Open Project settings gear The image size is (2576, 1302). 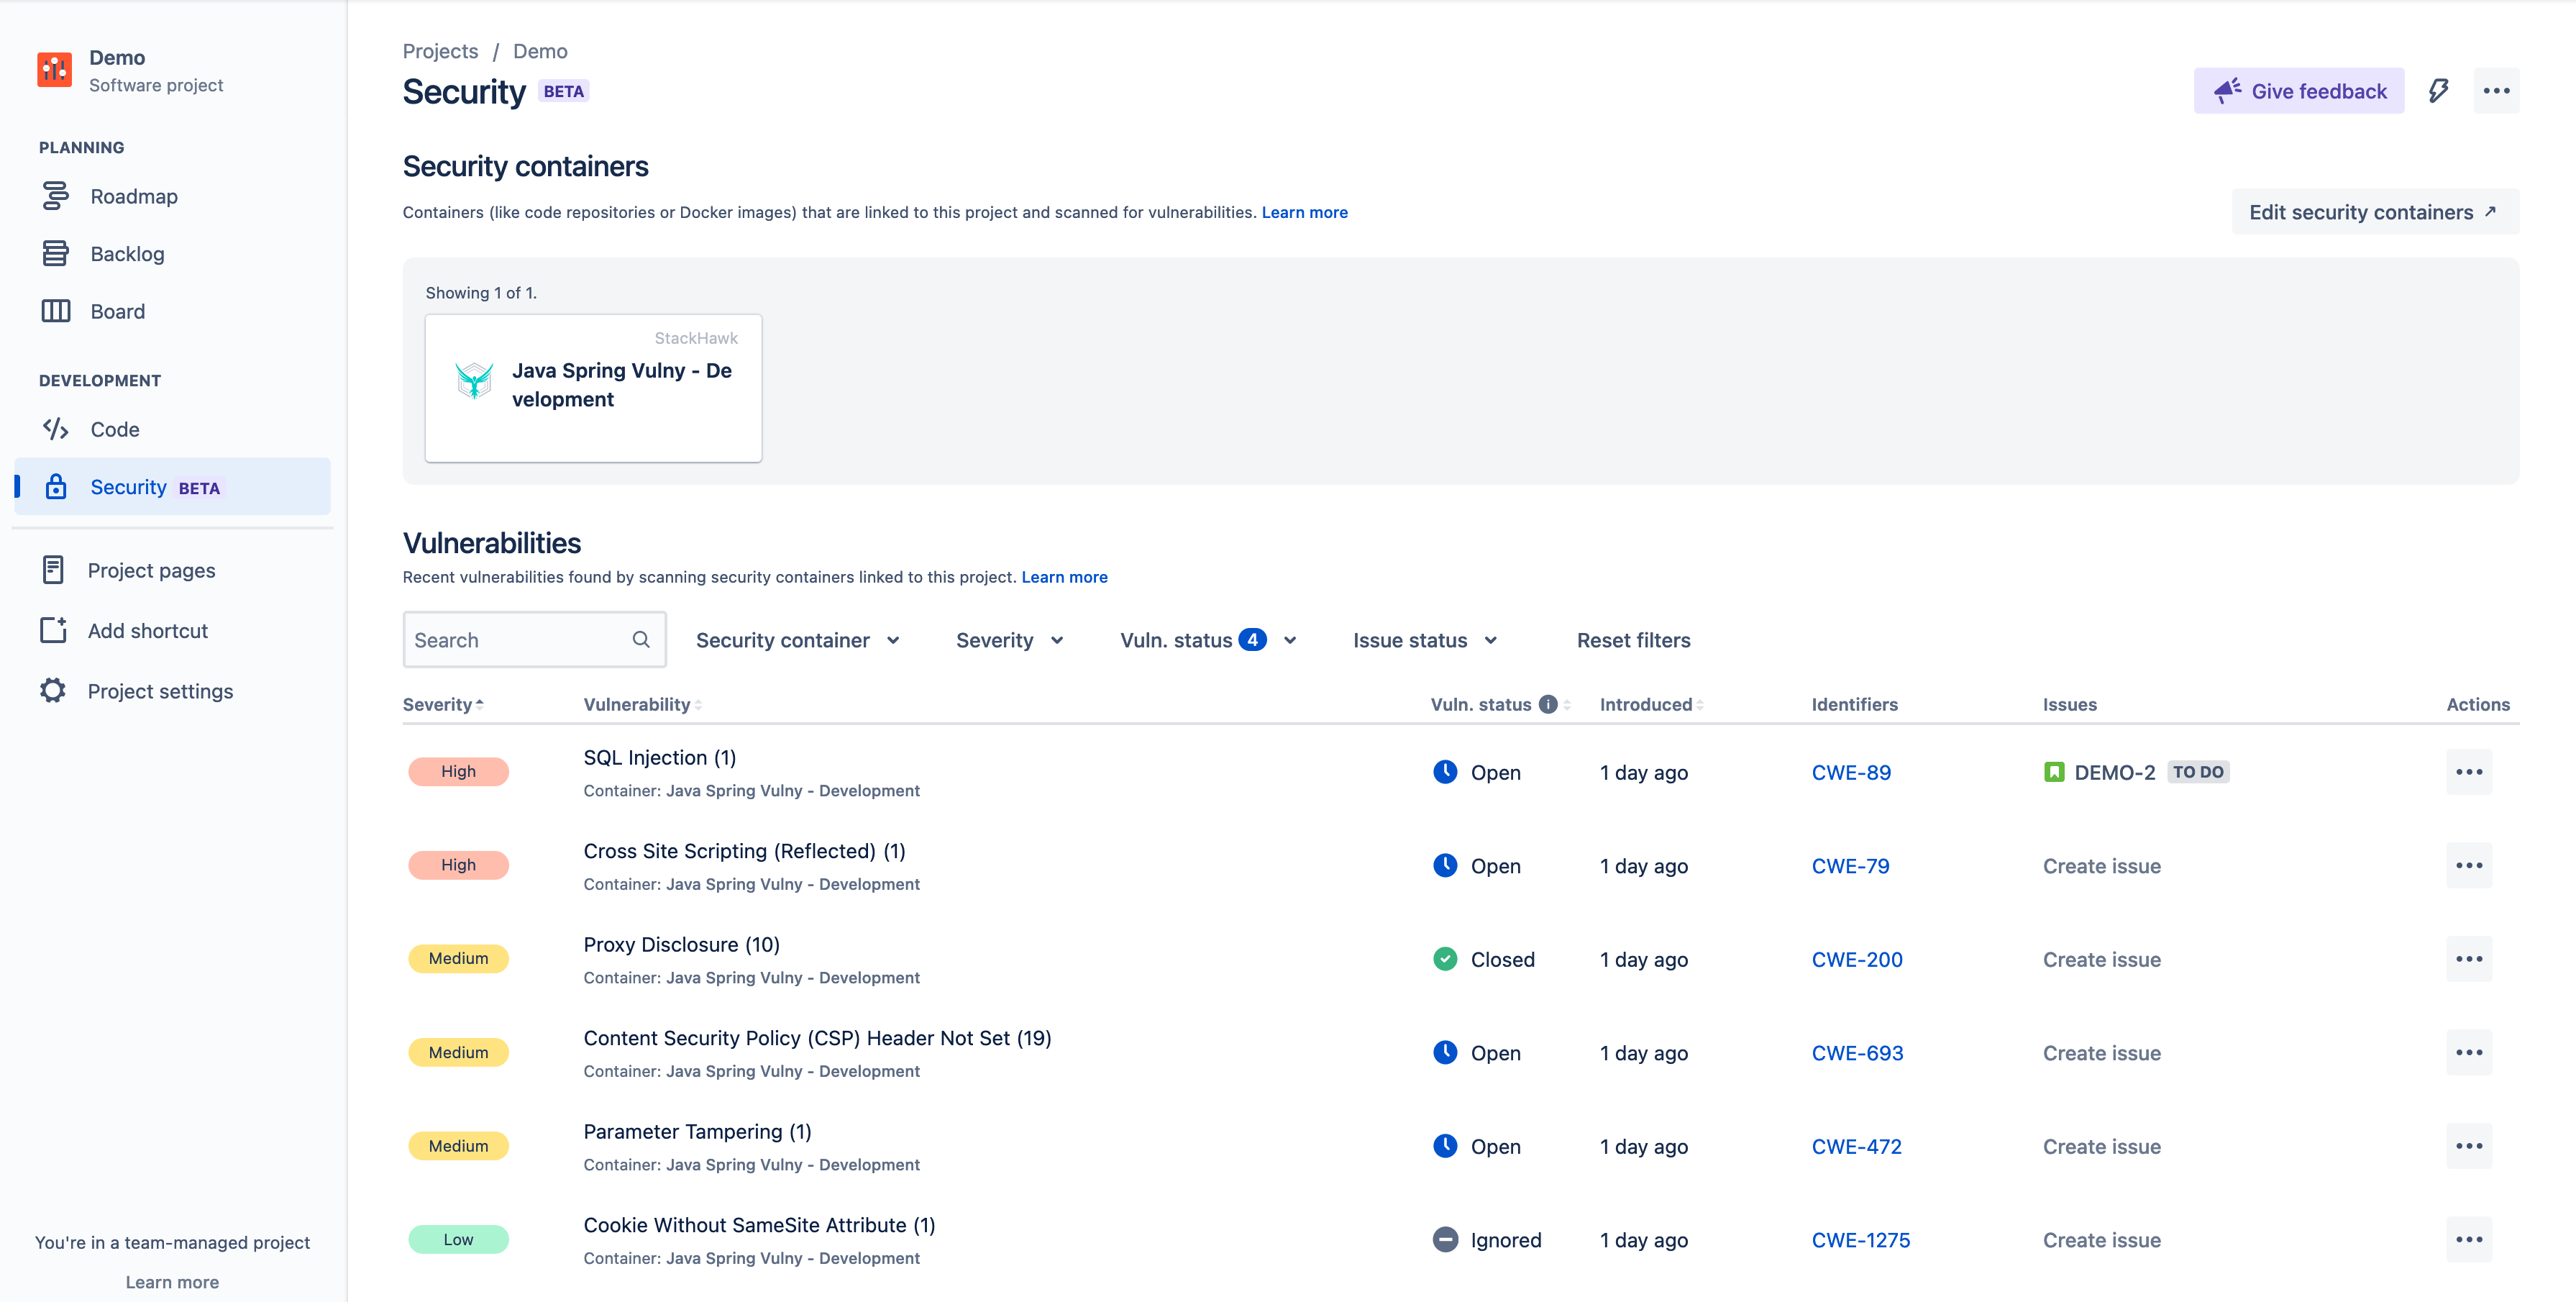[53, 690]
